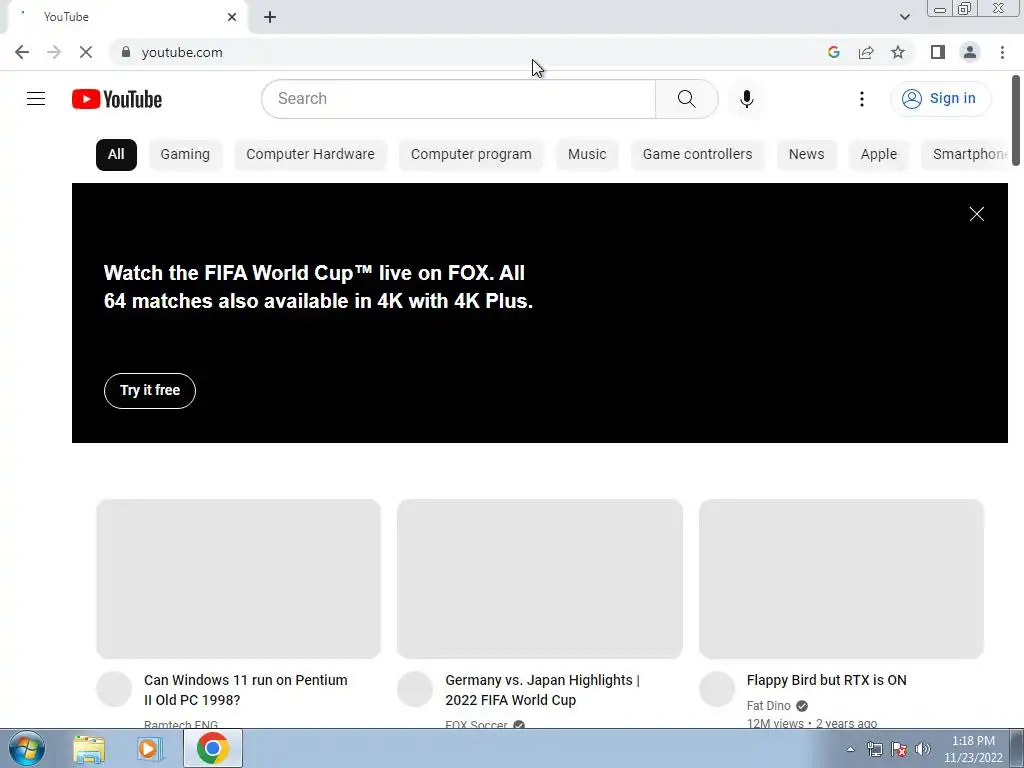Select the Computer Hardware chip
Viewport: 1024px width, 768px height.
310,155
